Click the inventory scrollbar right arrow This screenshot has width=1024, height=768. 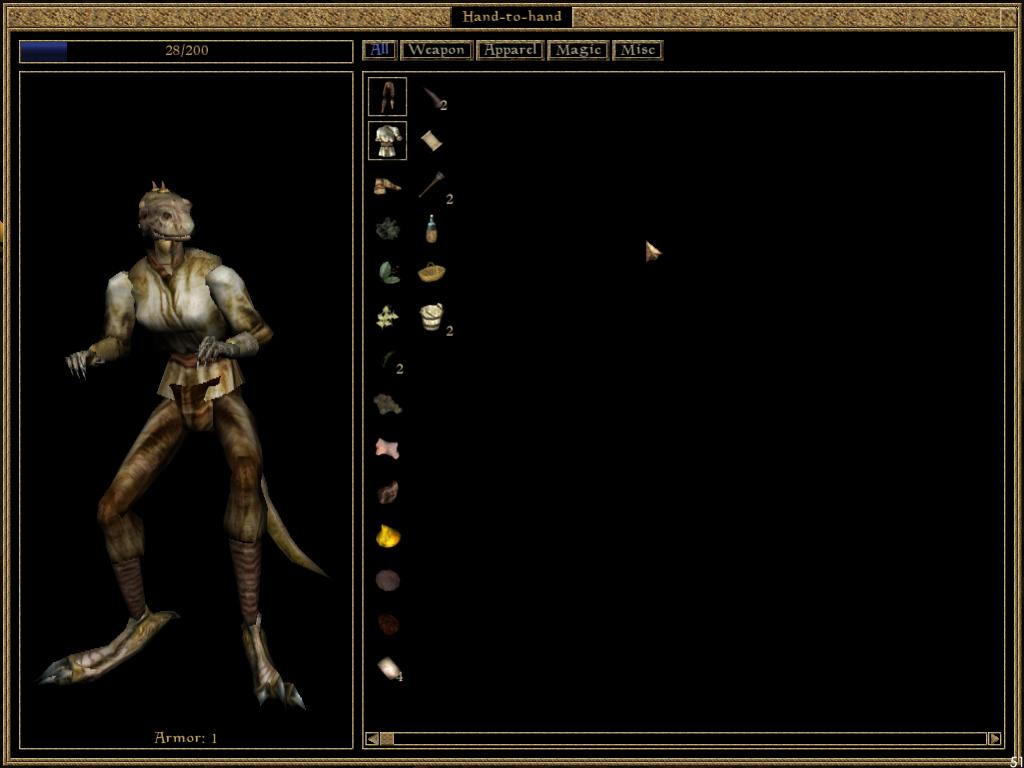pyautogui.click(x=994, y=739)
